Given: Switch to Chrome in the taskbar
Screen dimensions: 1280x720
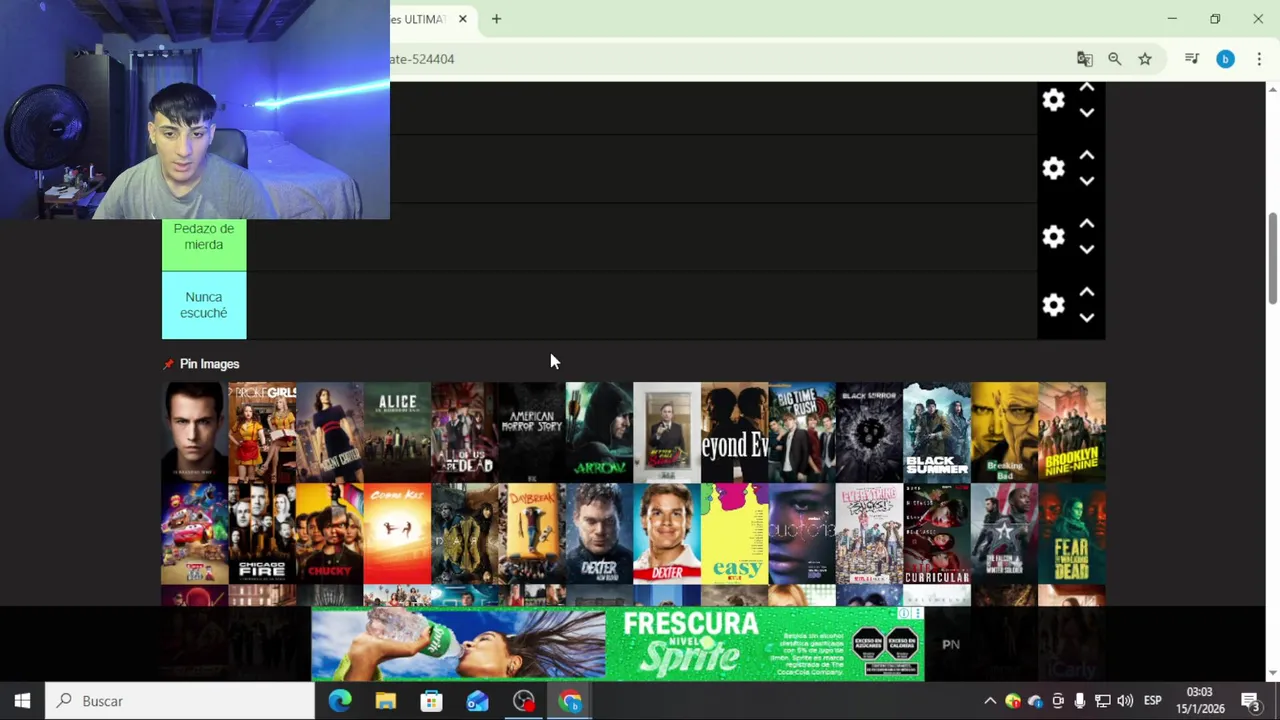Looking at the screenshot, I should click(570, 701).
